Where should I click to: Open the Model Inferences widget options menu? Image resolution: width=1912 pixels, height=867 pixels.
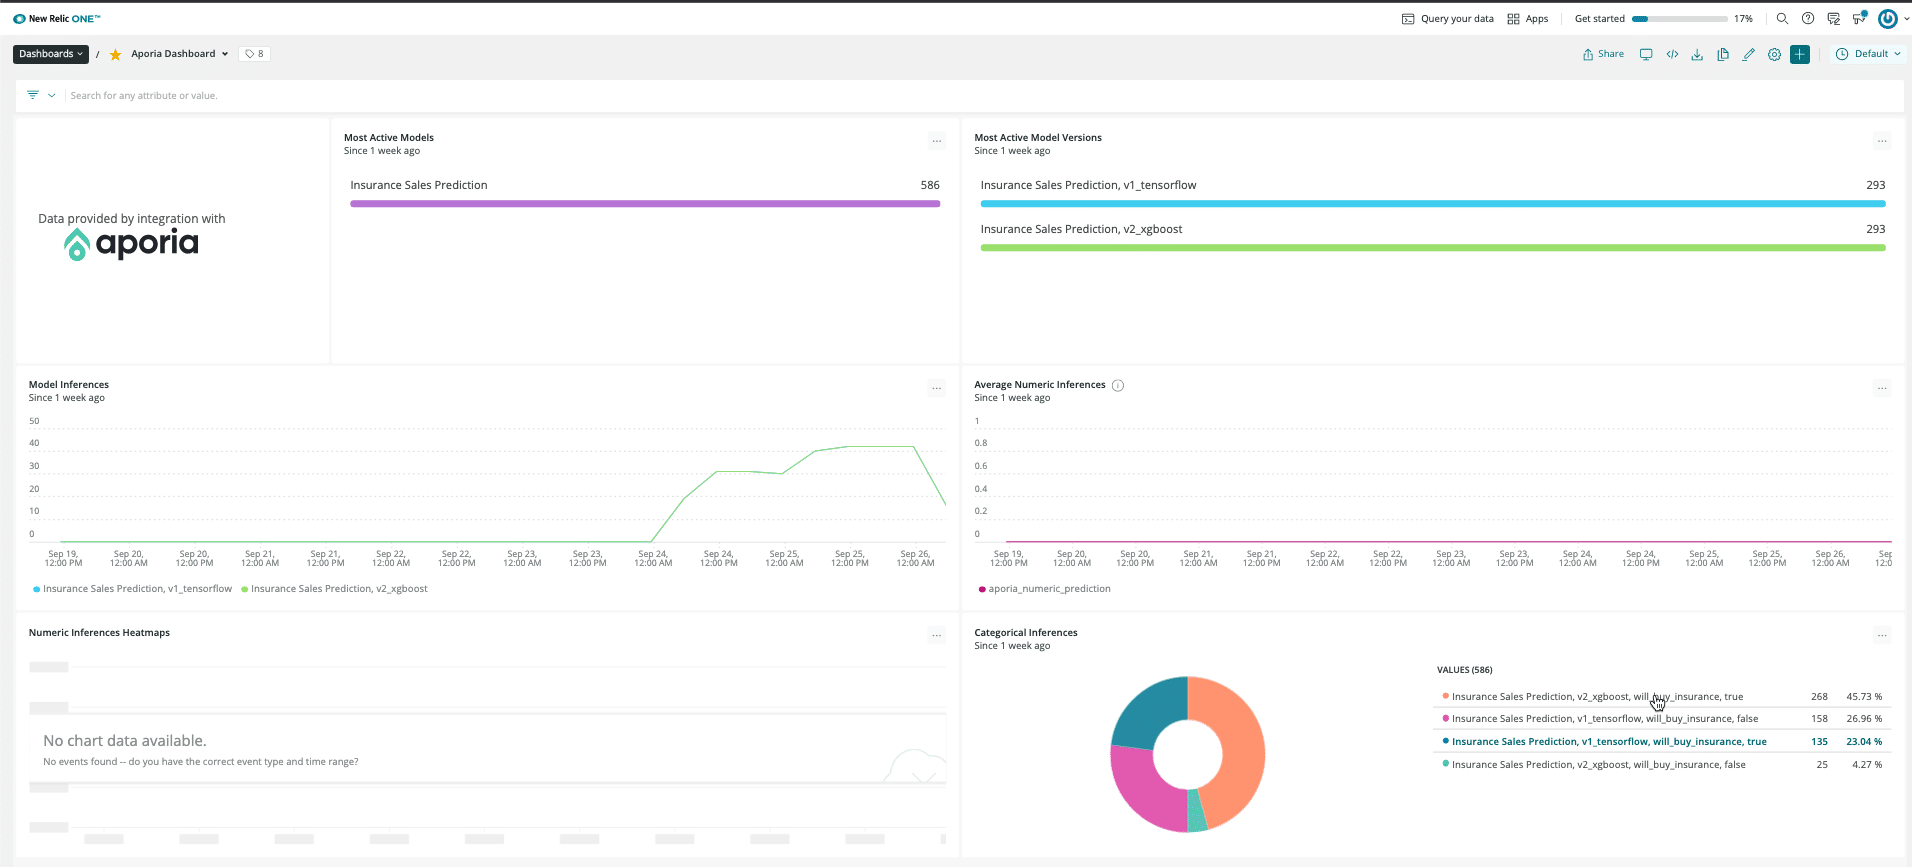pyautogui.click(x=937, y=388)
